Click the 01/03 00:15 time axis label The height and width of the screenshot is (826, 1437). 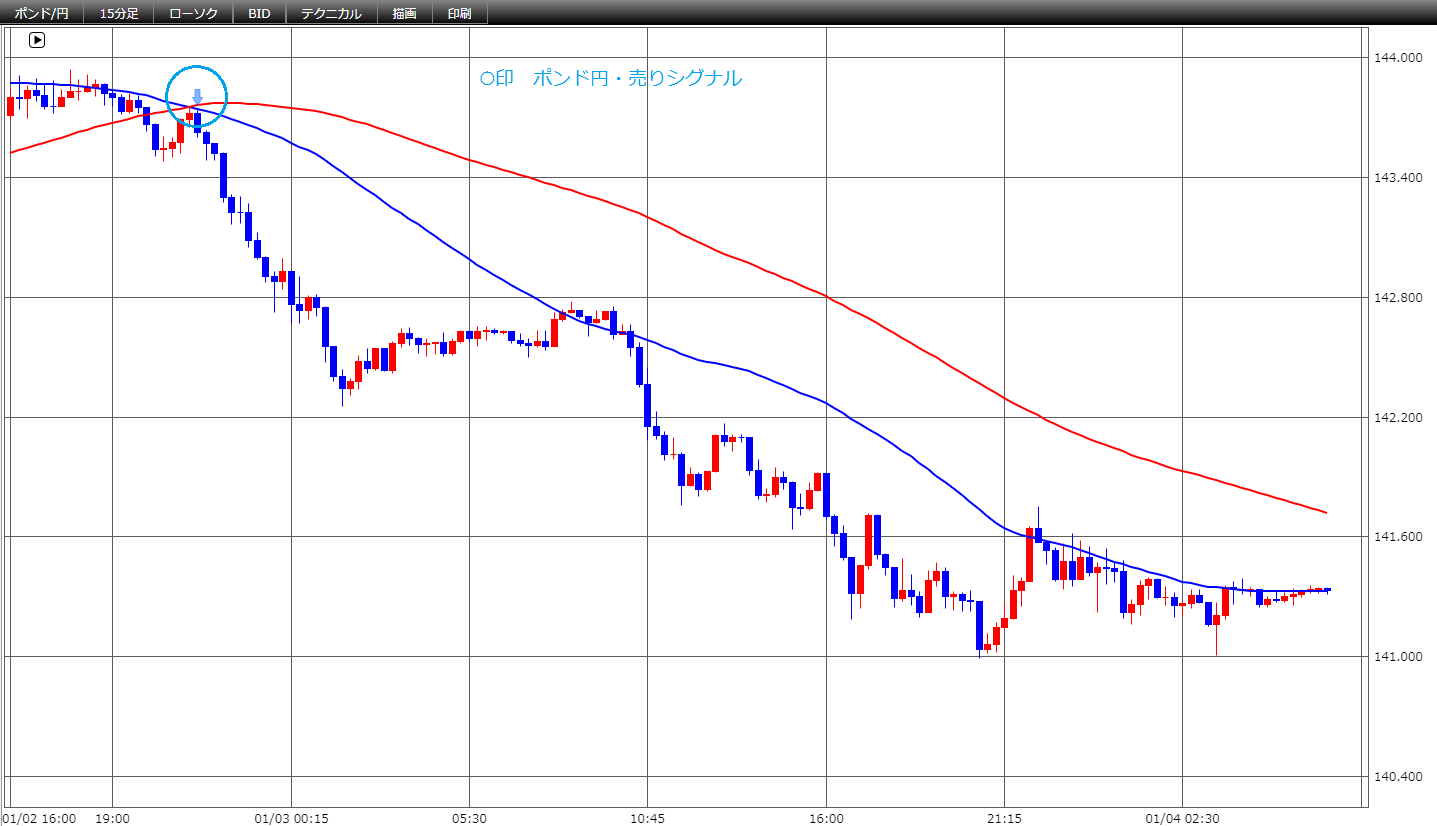[x=291, y=818]
